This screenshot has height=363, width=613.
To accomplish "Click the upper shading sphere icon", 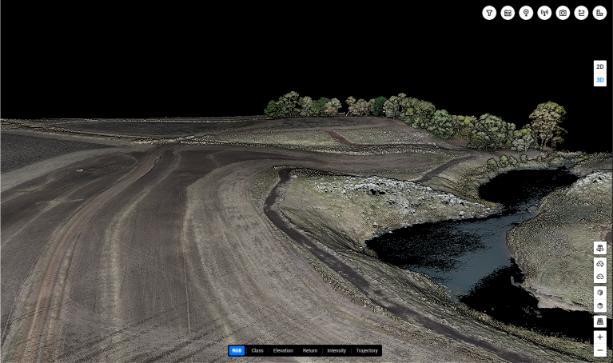I will [600, 292].
